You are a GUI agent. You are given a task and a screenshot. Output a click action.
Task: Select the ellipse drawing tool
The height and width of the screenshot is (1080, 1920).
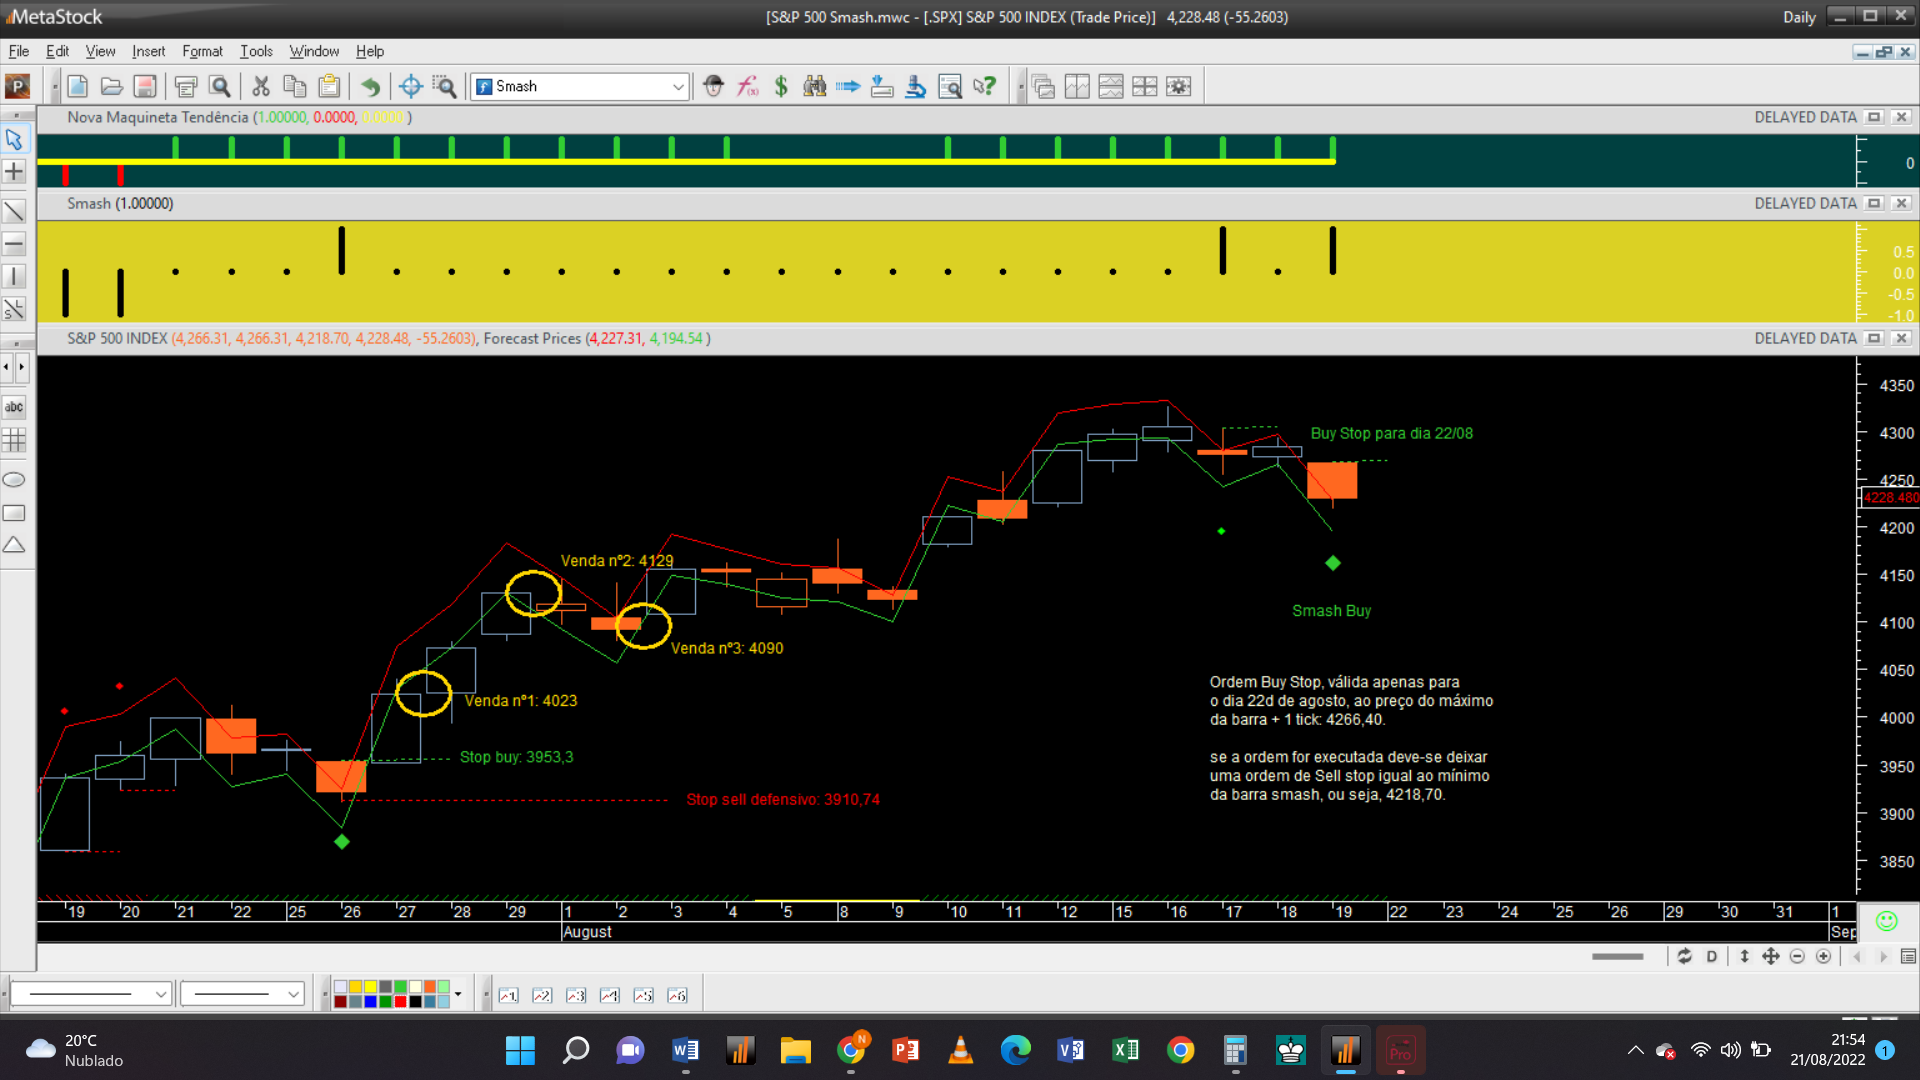pos(14,480)
